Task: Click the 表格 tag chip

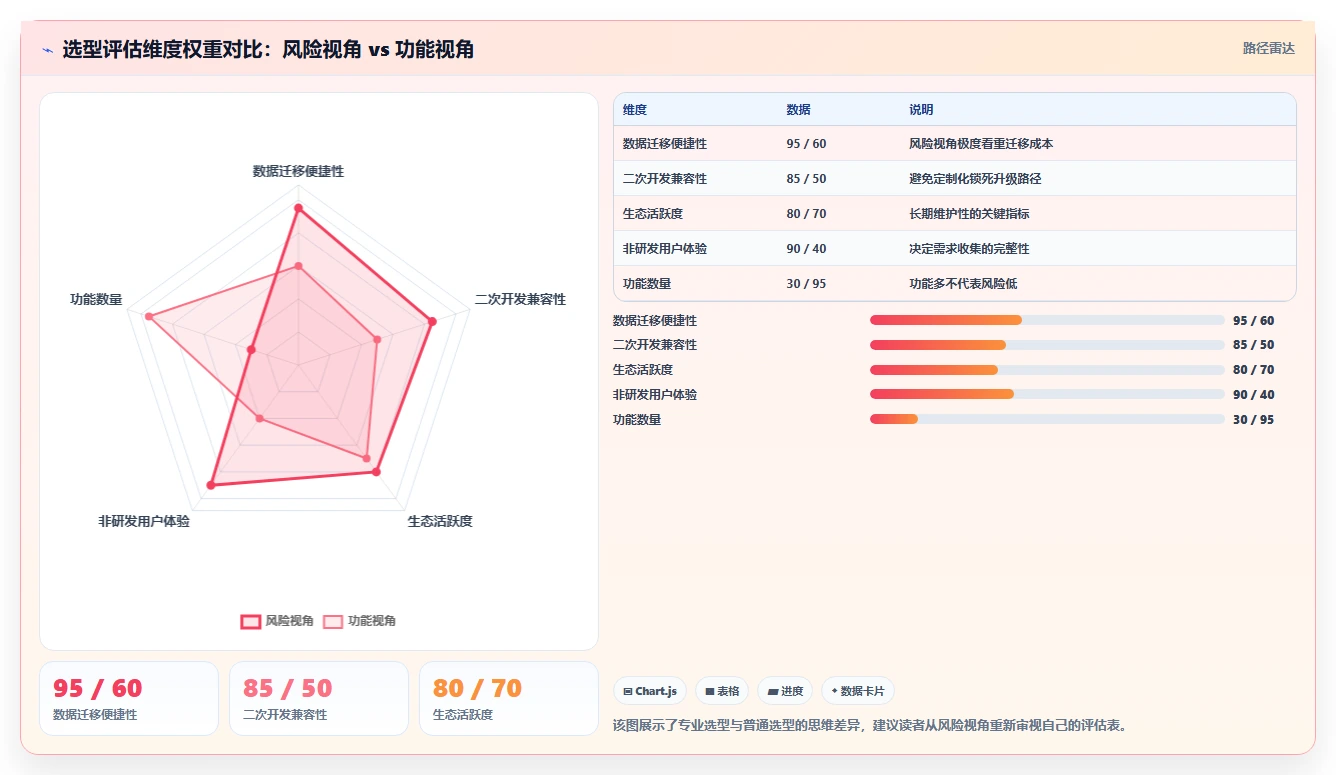Action: pos(722,691)
